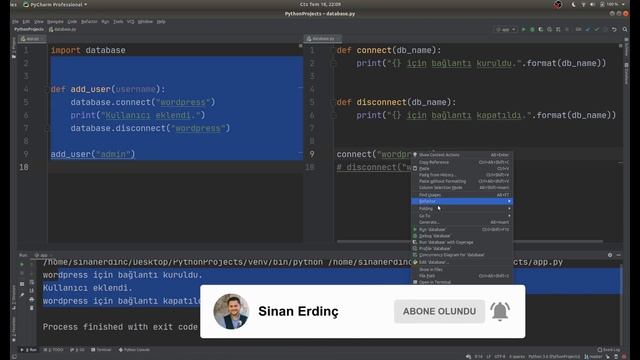Open Search Everywhere magnifier icon

point(625,29)
